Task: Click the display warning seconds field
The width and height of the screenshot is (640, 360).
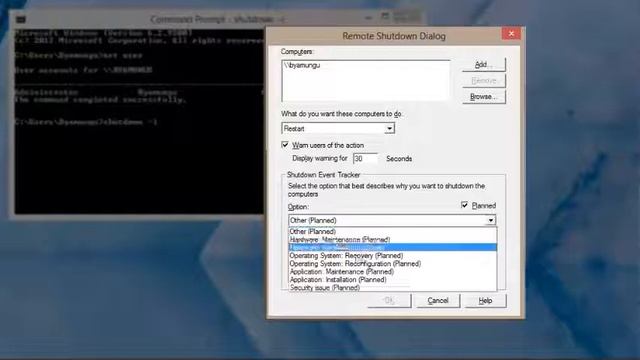Action: 365,158
